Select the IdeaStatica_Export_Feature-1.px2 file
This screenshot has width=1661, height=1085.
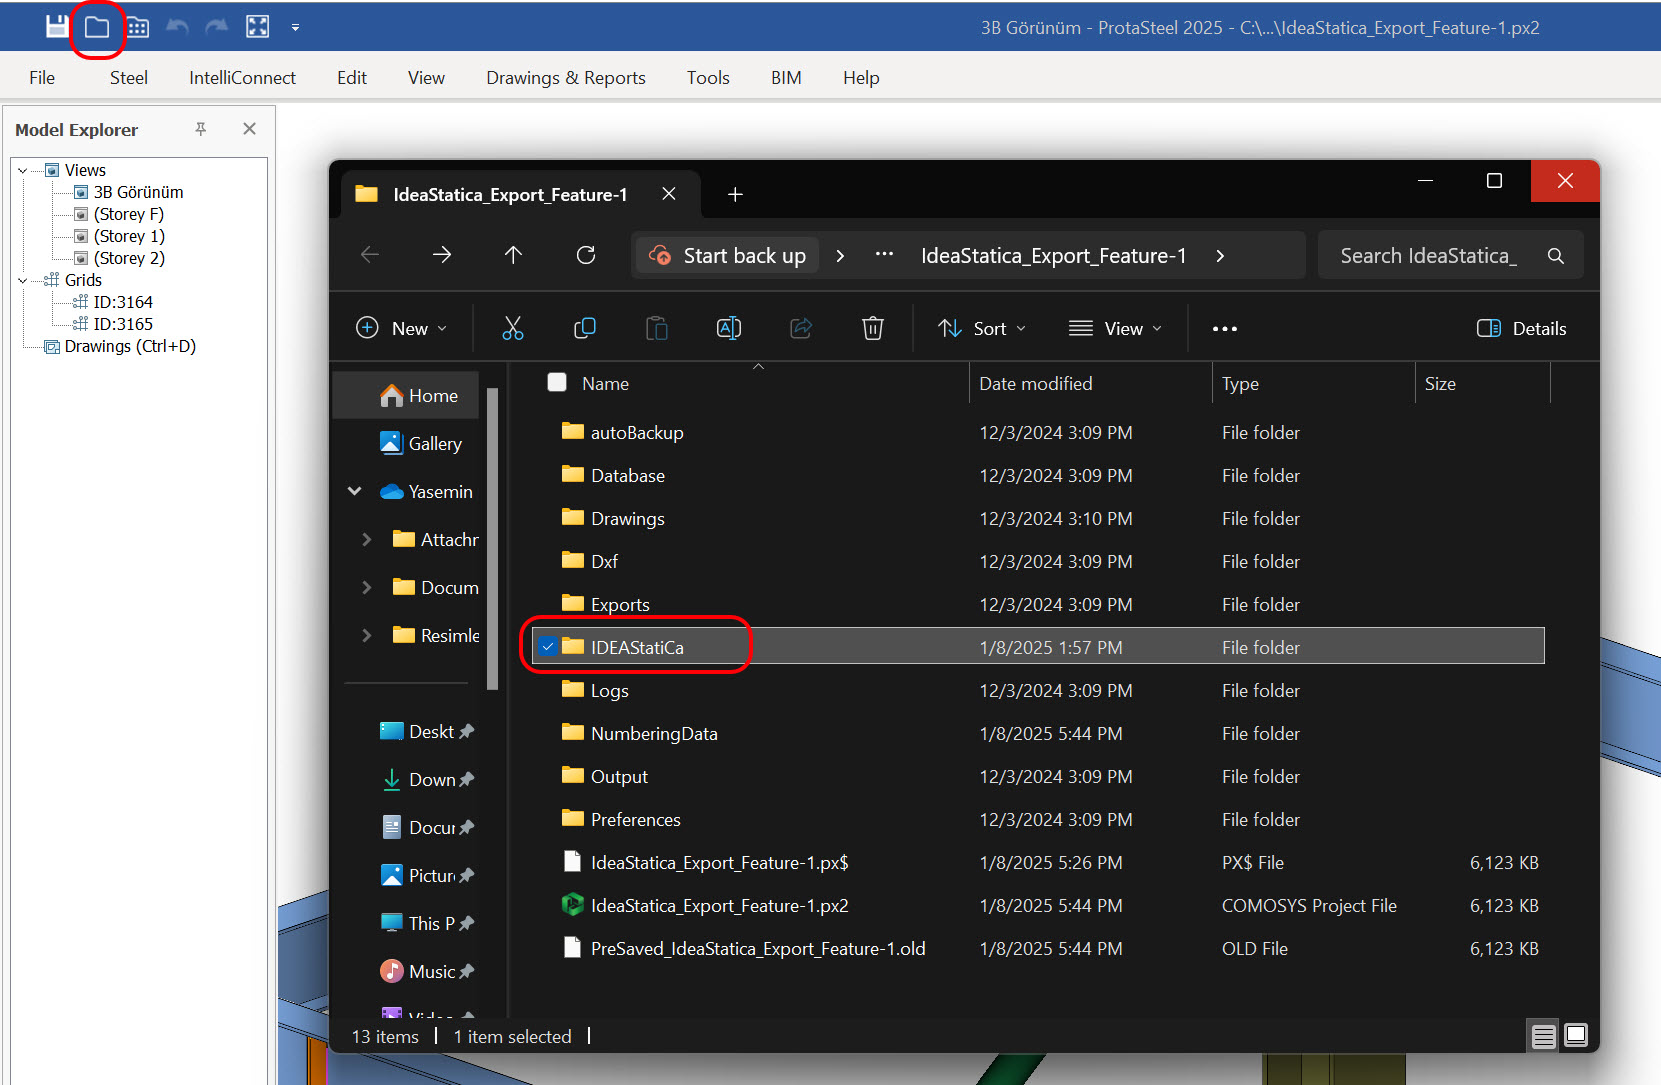[719, 906]
